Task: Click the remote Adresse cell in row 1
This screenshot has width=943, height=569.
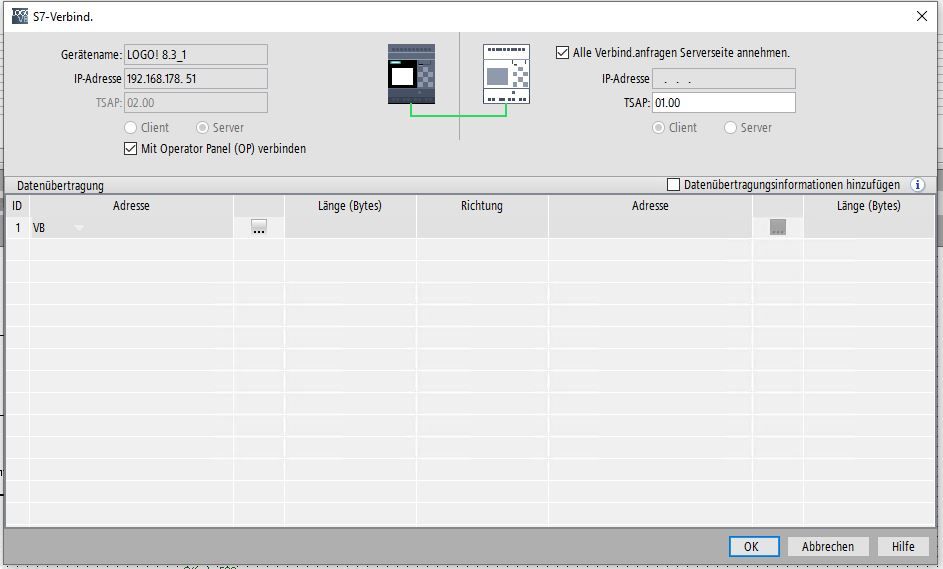Action: pyautogui.click(x=650, y=227)
